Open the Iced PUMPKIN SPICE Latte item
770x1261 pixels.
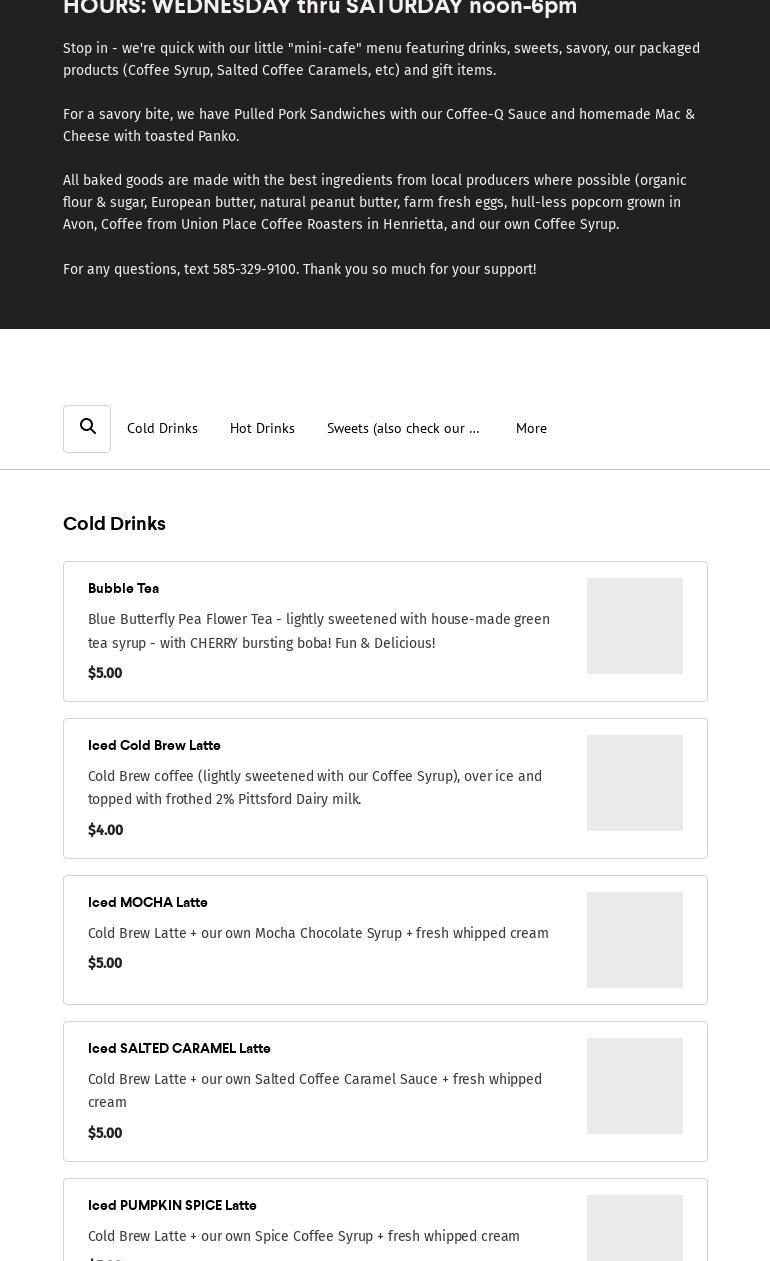coord(172,1205)
